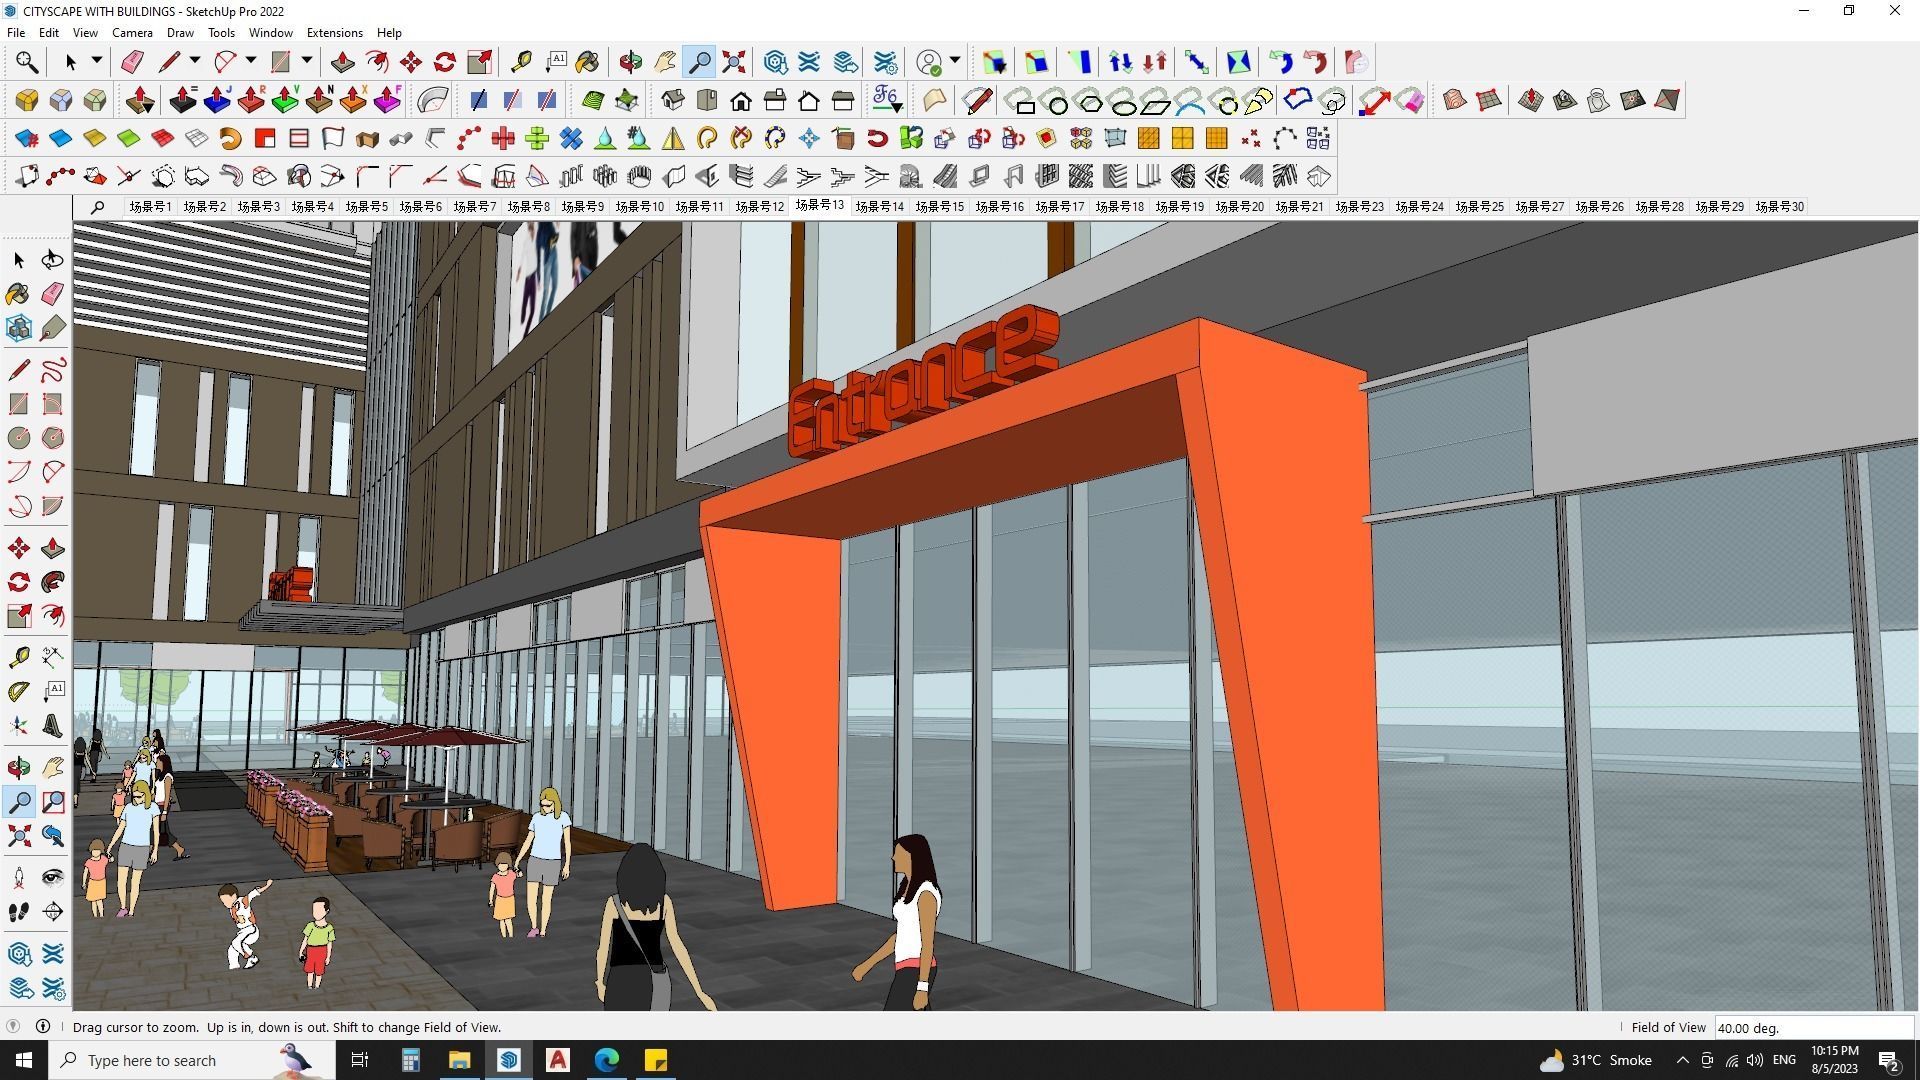
Task: Select the Tape Measure tool in top toolbar
Action: tap(521, 62)
